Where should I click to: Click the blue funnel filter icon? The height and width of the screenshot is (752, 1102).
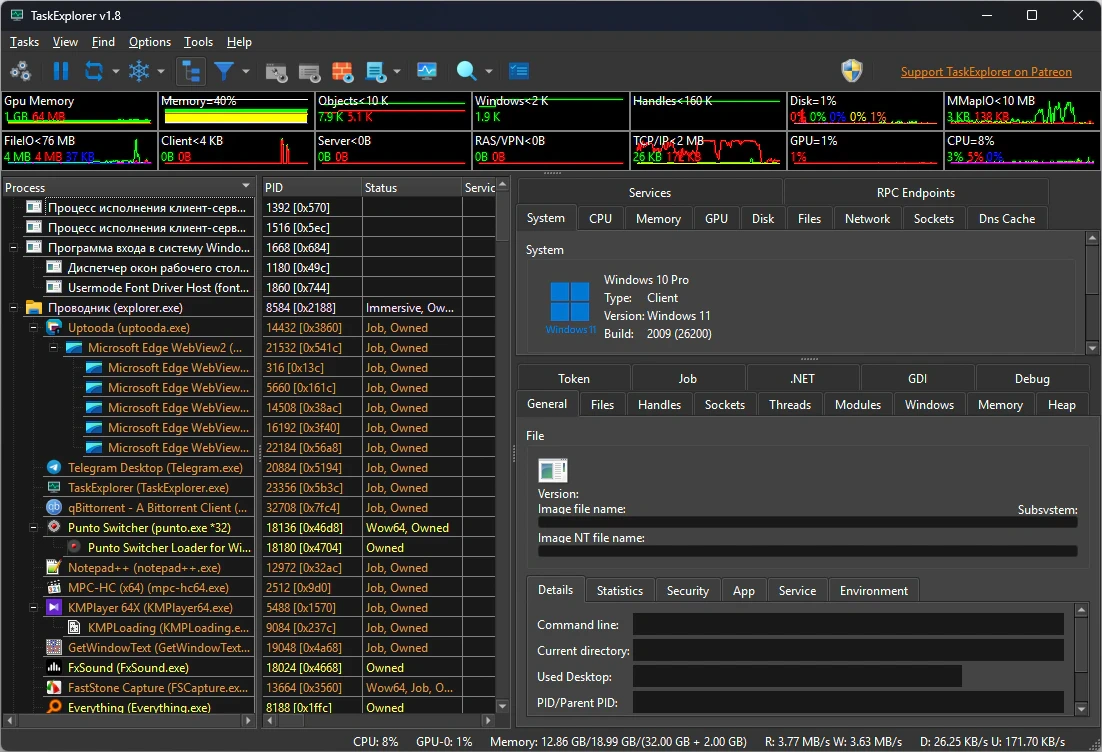pos(224,71)
